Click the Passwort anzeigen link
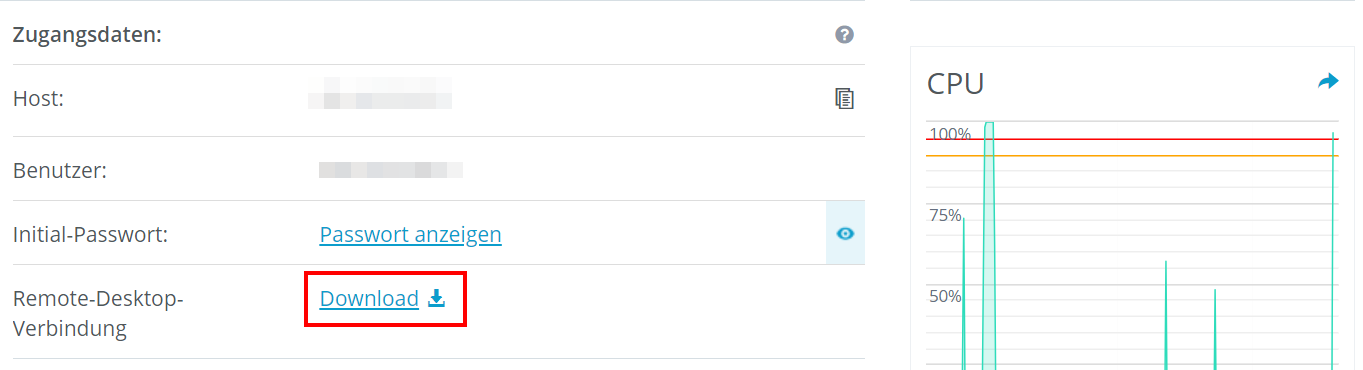1363x370 pixels. tap(410, 234)
